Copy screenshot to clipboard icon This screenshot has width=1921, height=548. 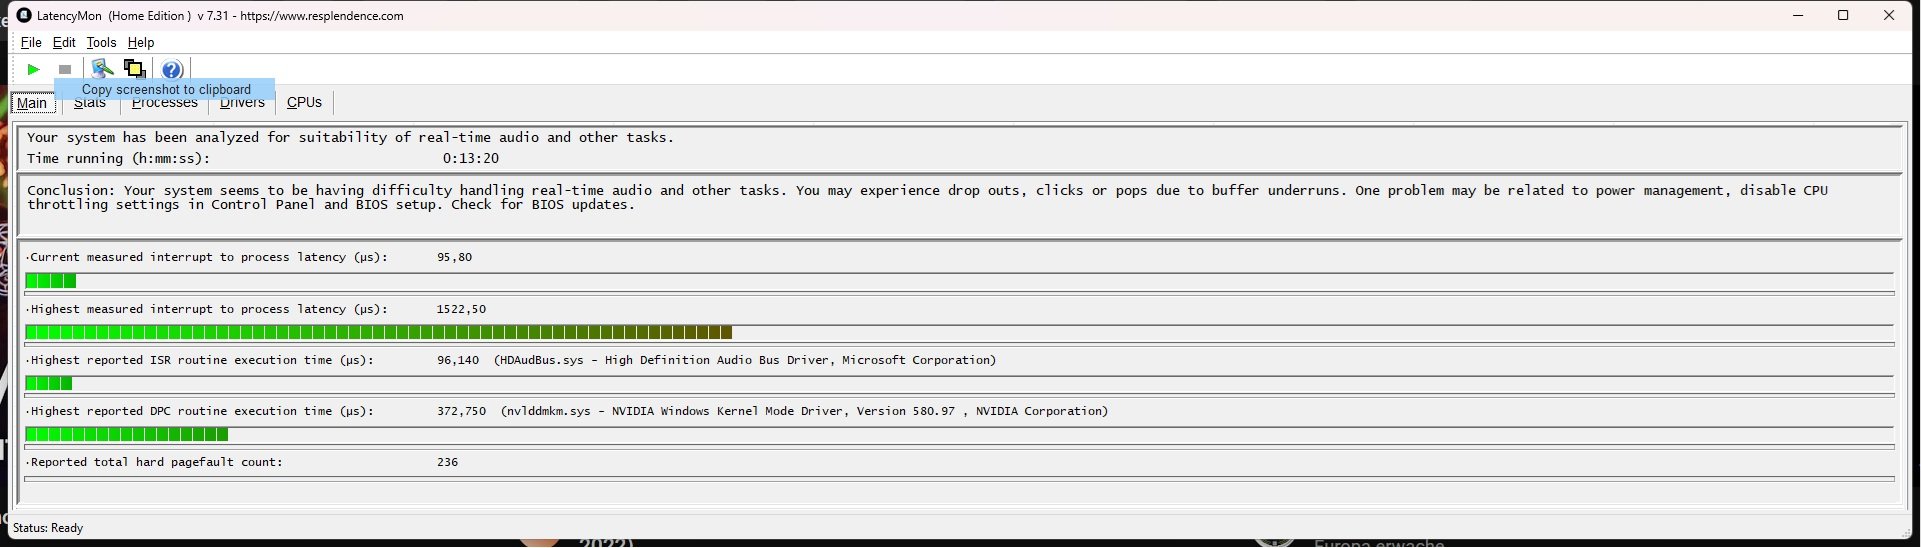click(x=134, y=69)
